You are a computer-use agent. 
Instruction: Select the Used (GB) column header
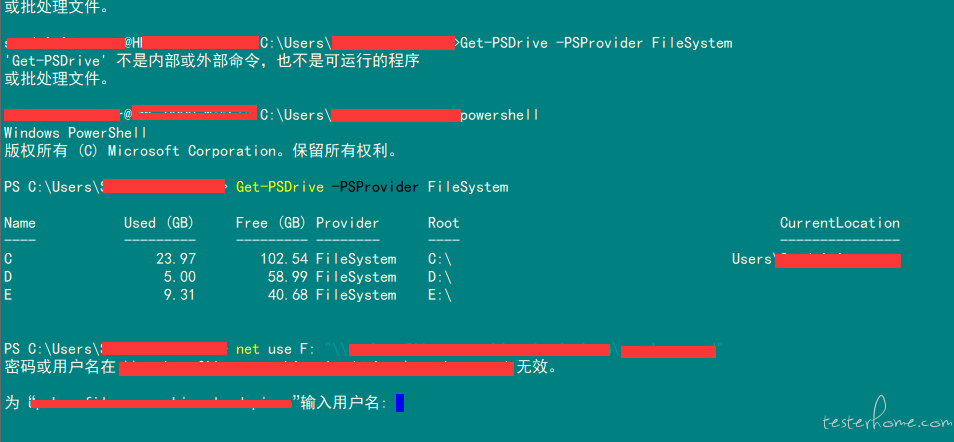[x=159, y=223]
